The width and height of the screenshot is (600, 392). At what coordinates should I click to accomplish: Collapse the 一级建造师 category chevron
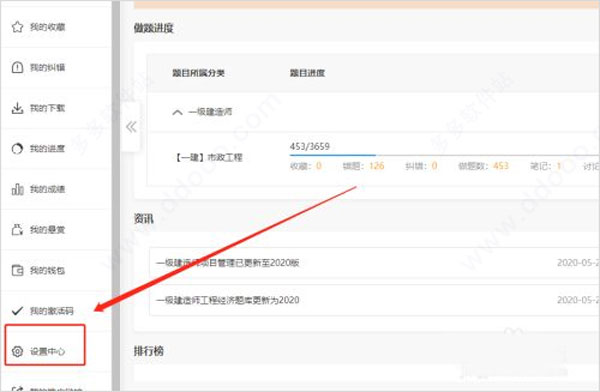pyautogui.click(x=177, y=113)
